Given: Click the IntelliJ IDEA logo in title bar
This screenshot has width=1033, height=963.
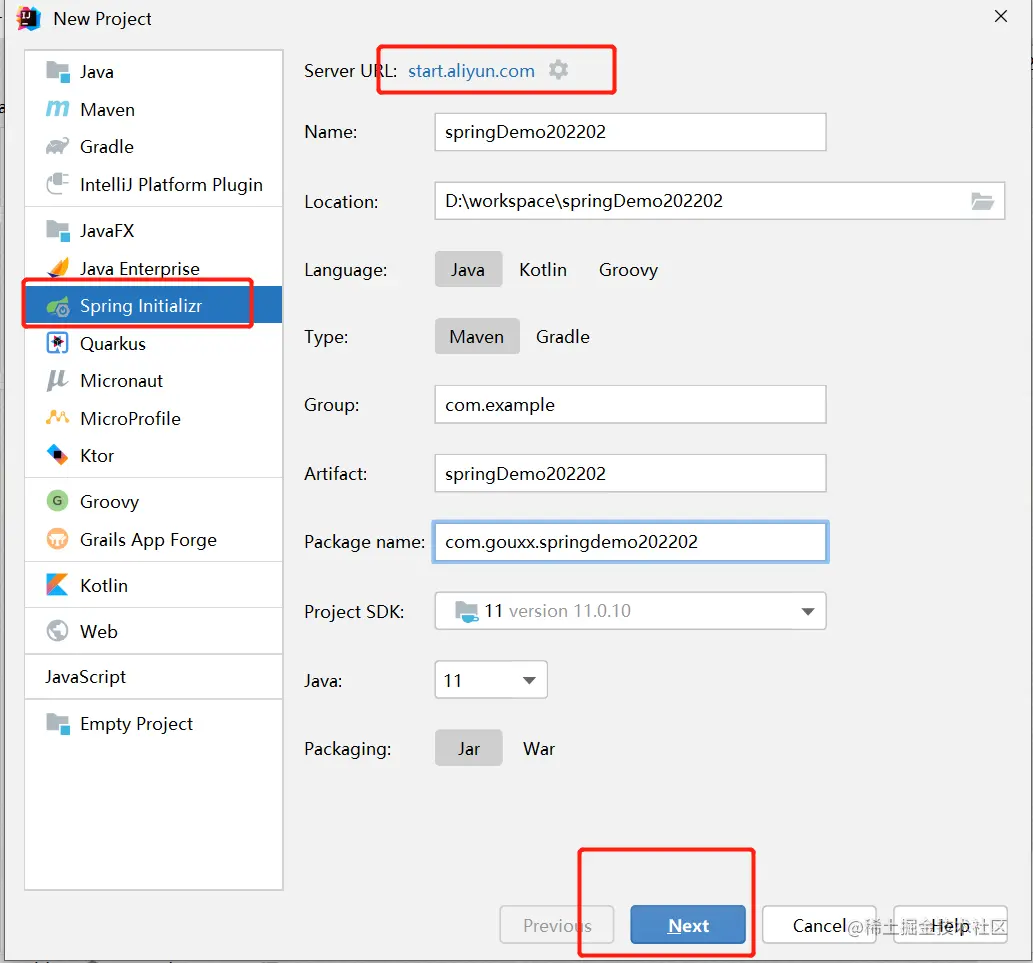Looking at the screenshot, I should [x=28, y=18].
